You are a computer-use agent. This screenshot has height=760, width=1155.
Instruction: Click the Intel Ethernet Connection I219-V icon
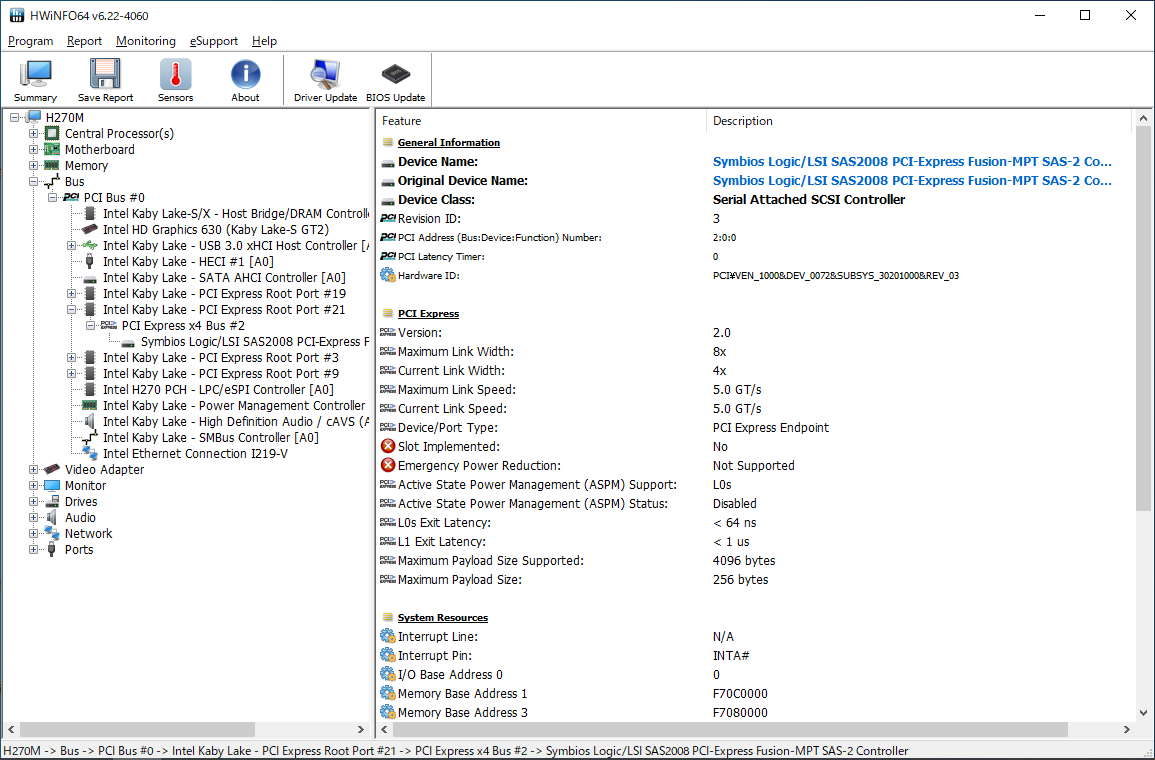[90, 453]
